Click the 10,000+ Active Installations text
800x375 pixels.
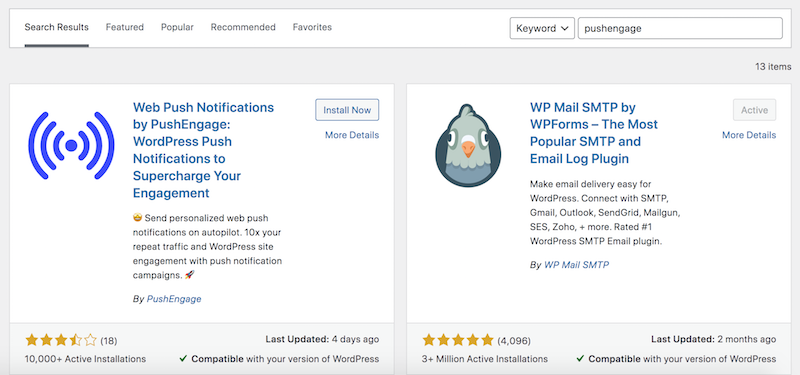coord(85,359)
